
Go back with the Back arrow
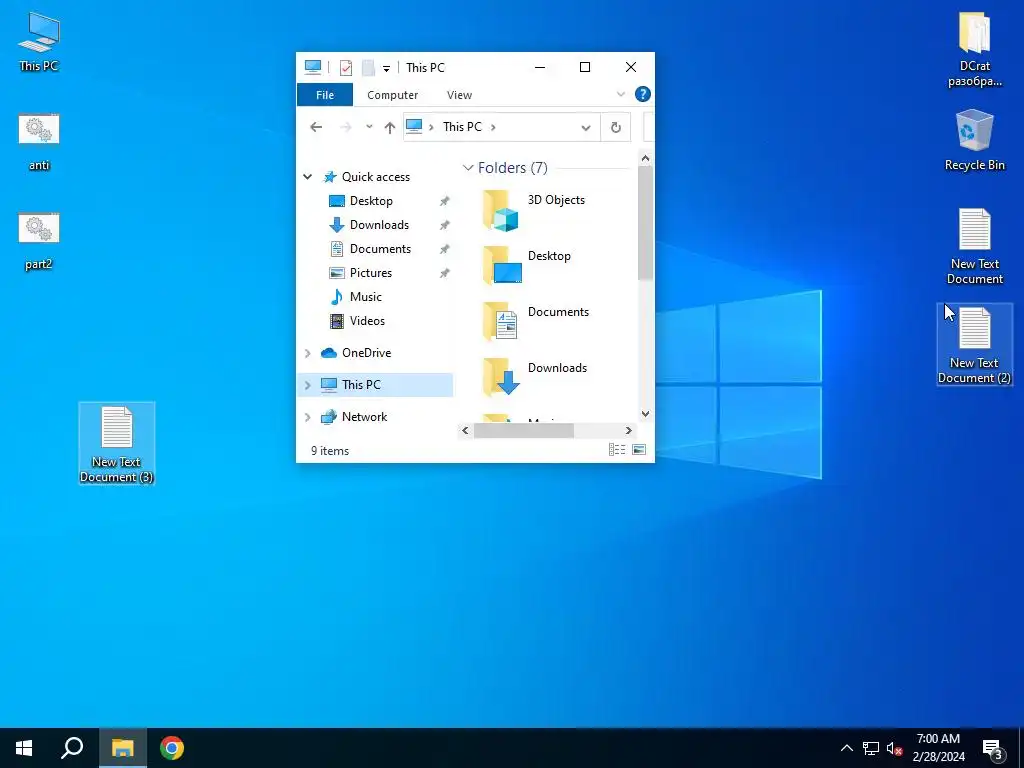pos(316,127)
